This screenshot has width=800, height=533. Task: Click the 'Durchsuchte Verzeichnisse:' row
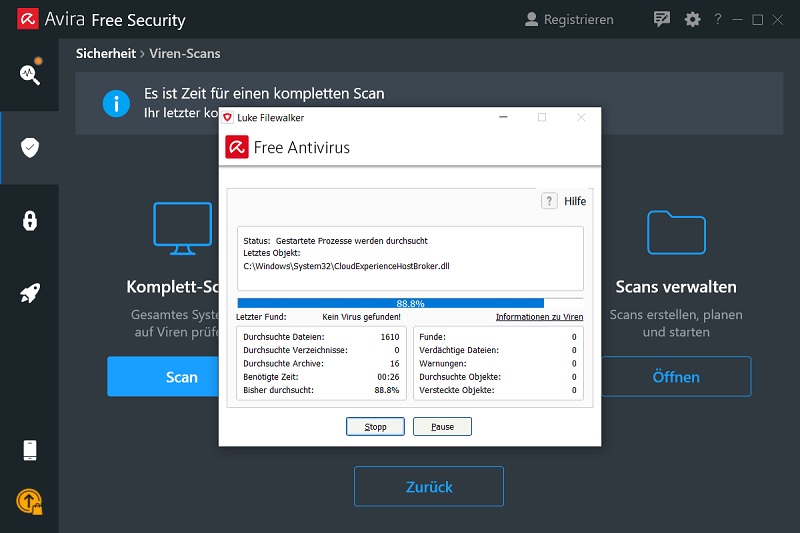[x=321, y=350]
